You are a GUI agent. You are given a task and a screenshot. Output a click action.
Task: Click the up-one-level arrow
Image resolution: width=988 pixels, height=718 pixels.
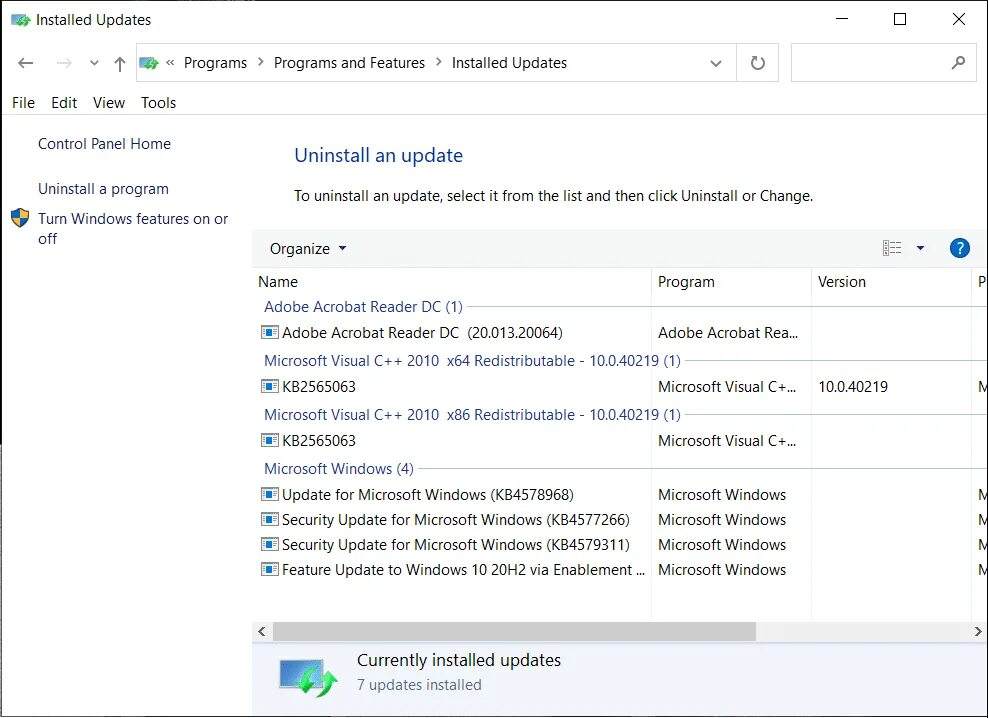[x=120, y=63]
